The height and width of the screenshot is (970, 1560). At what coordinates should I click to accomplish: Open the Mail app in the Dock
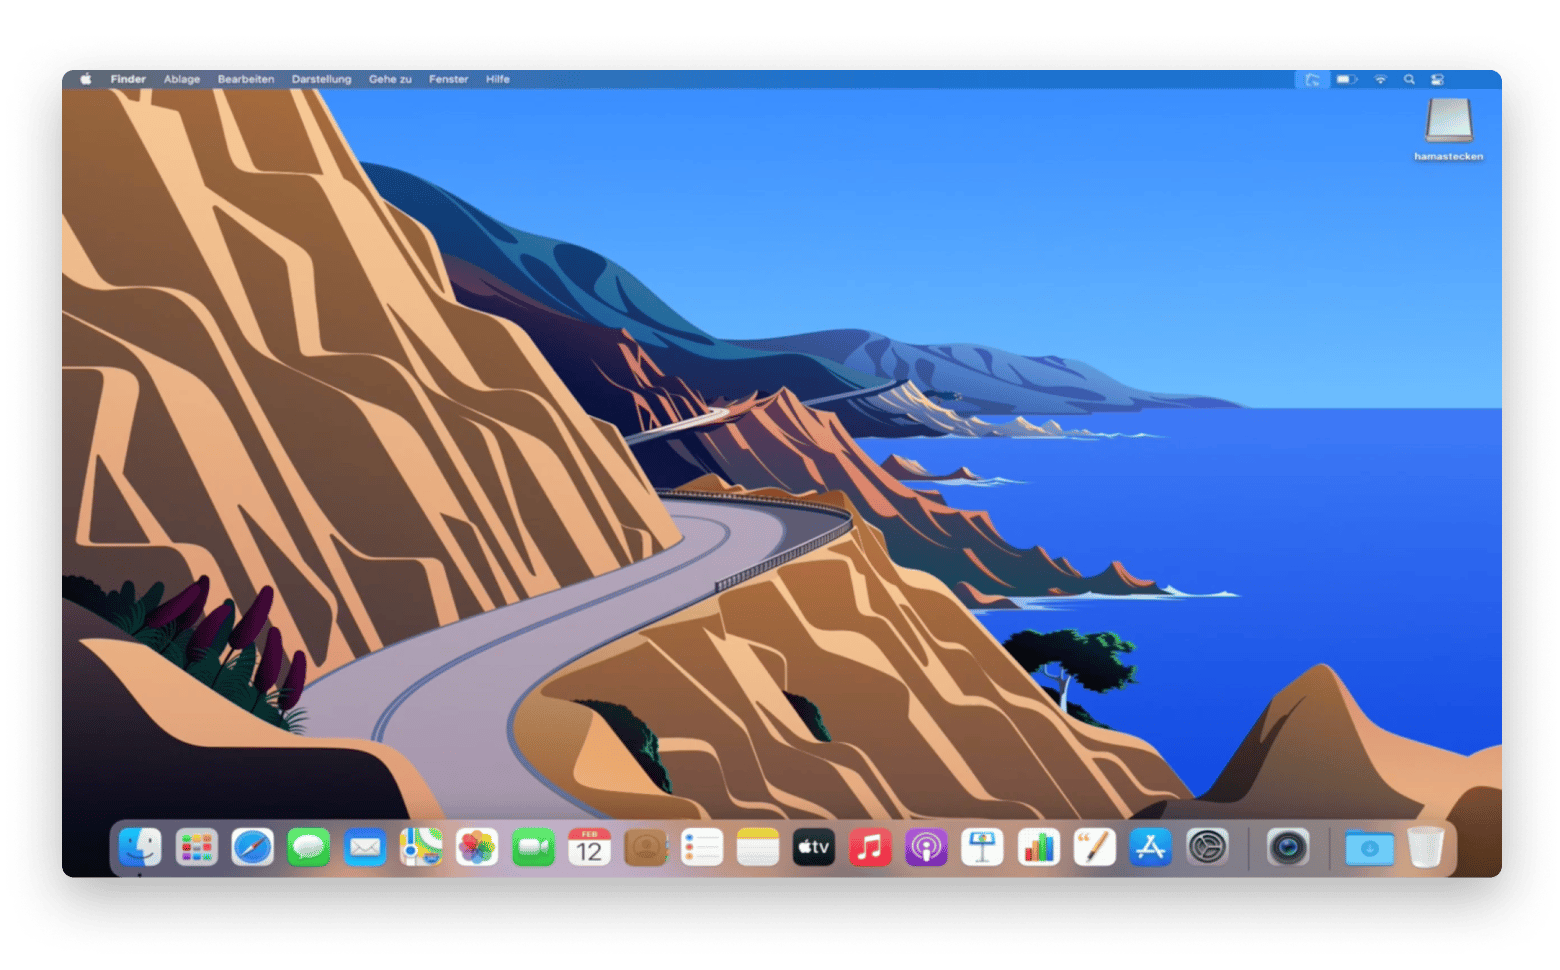365,848
